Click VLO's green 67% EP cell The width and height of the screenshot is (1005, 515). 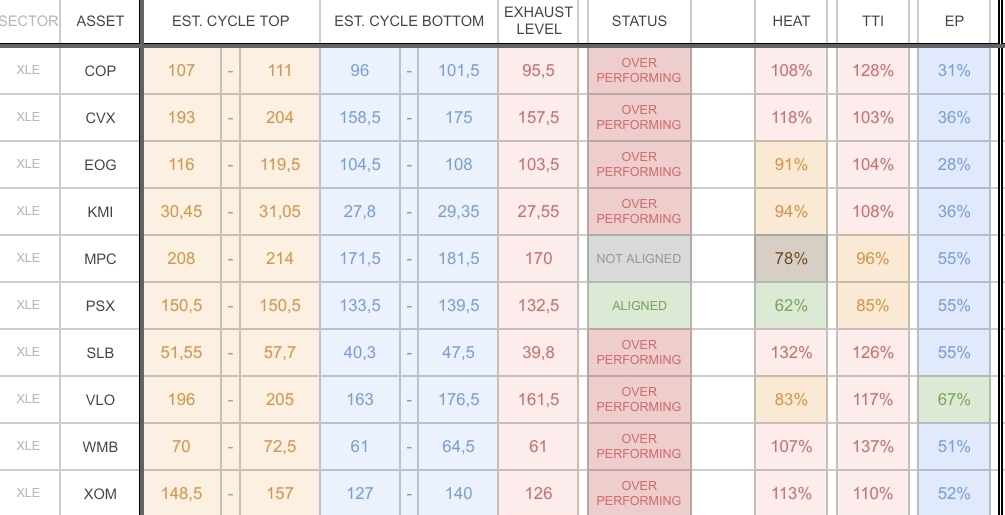tap(954, 399)
